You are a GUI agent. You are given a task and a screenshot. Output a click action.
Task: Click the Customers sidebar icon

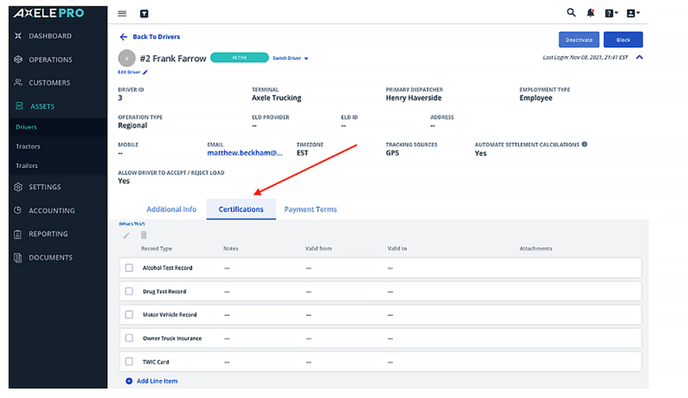tap(18, 82)
